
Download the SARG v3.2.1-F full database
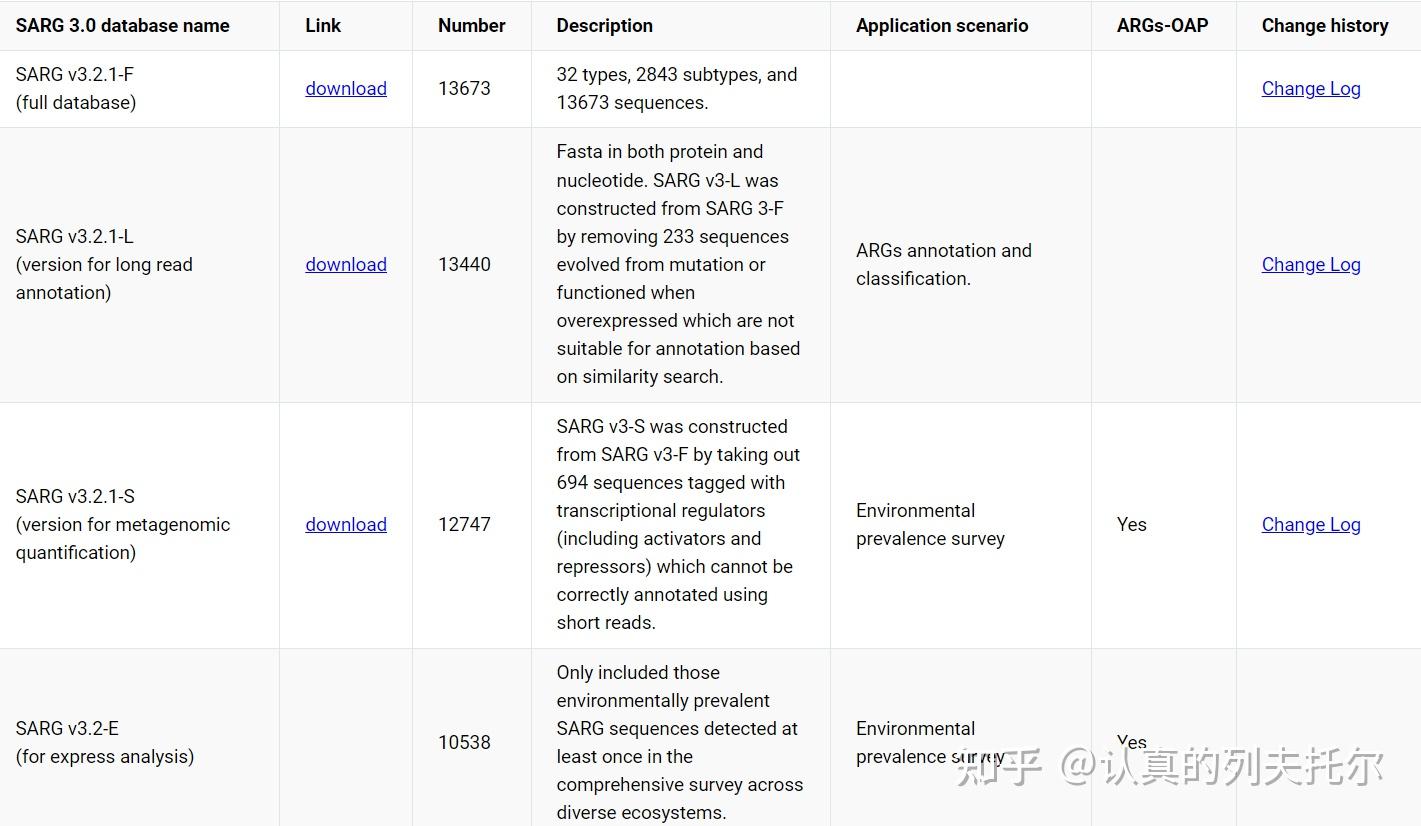[x=346, y=88]
